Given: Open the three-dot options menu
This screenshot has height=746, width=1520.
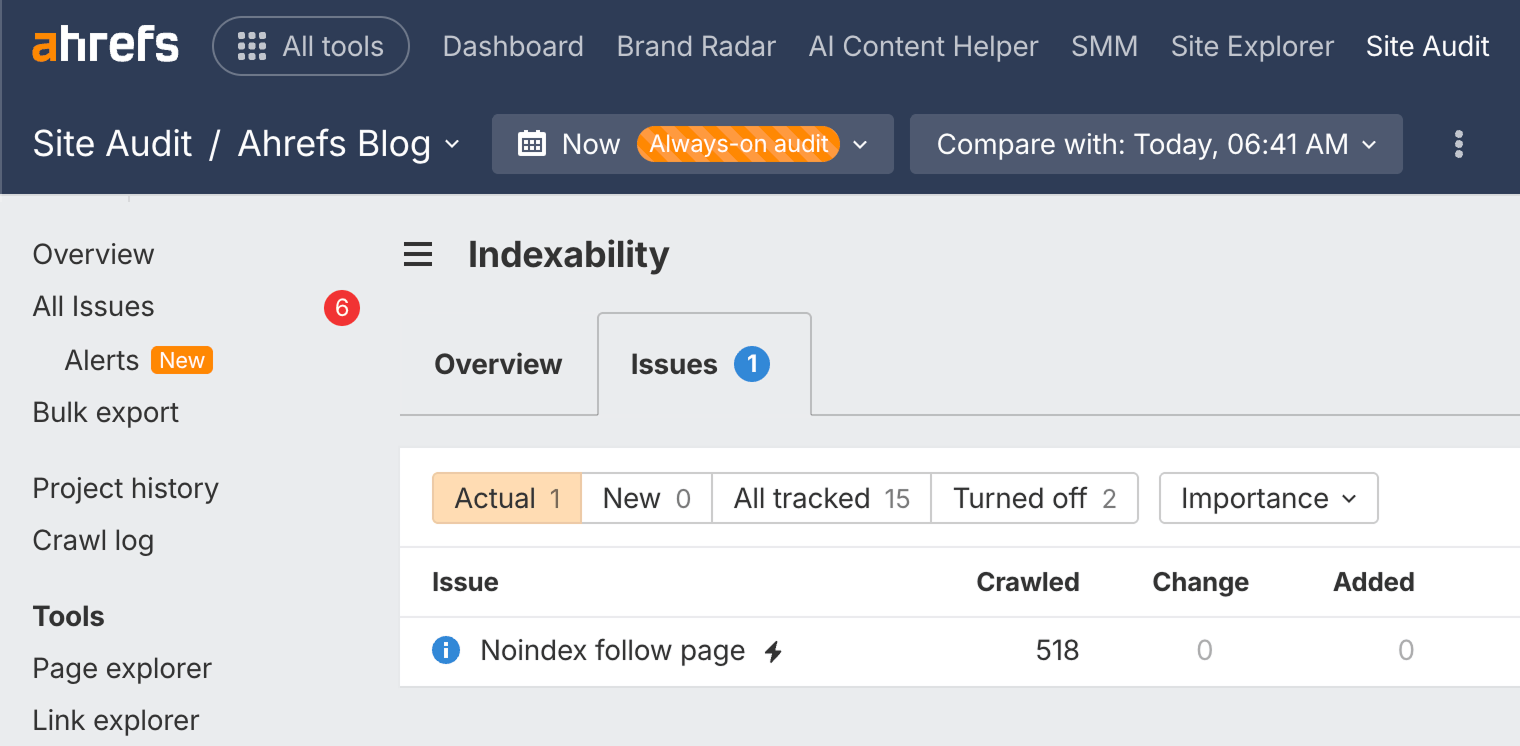Looking at the screenshot, I should pyautogui.click(x=1458, y=144).
